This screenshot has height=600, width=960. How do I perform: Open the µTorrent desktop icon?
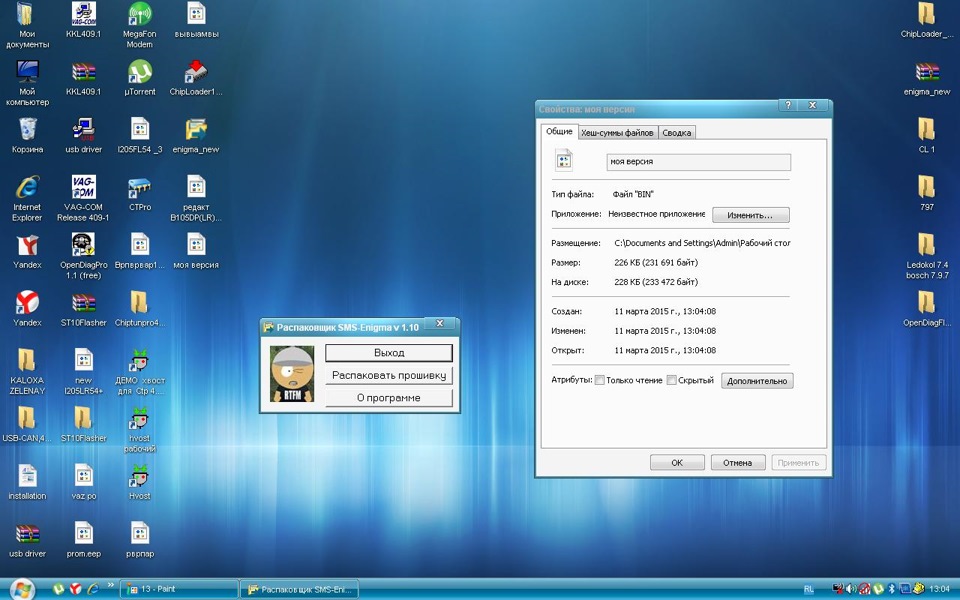[x=140, y=72]
